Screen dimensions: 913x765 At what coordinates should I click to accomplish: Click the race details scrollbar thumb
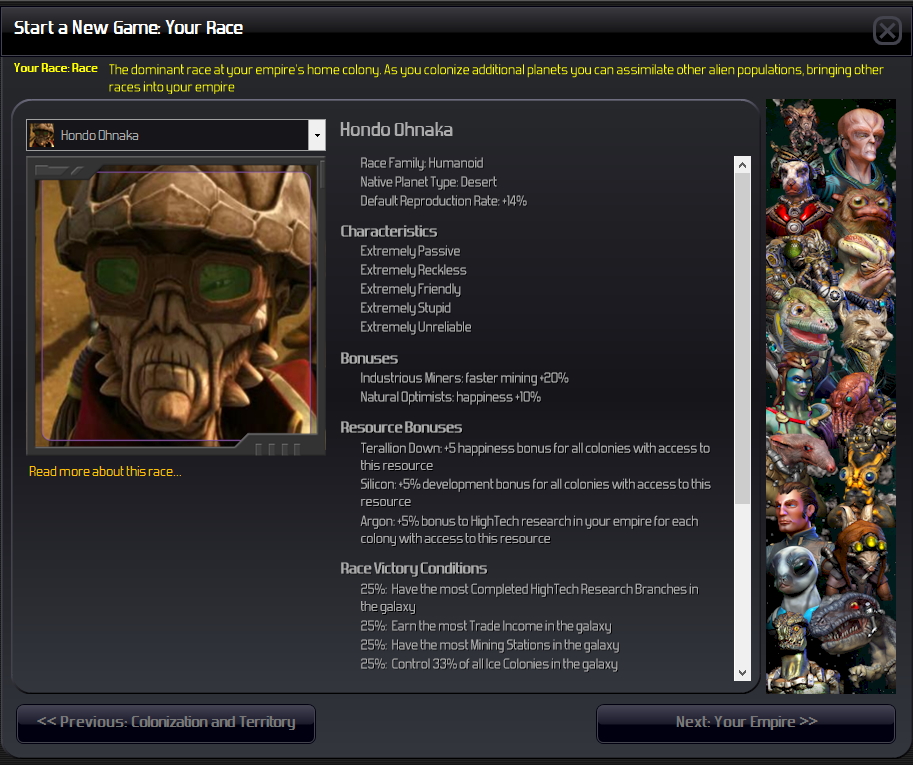click(742, 338)
